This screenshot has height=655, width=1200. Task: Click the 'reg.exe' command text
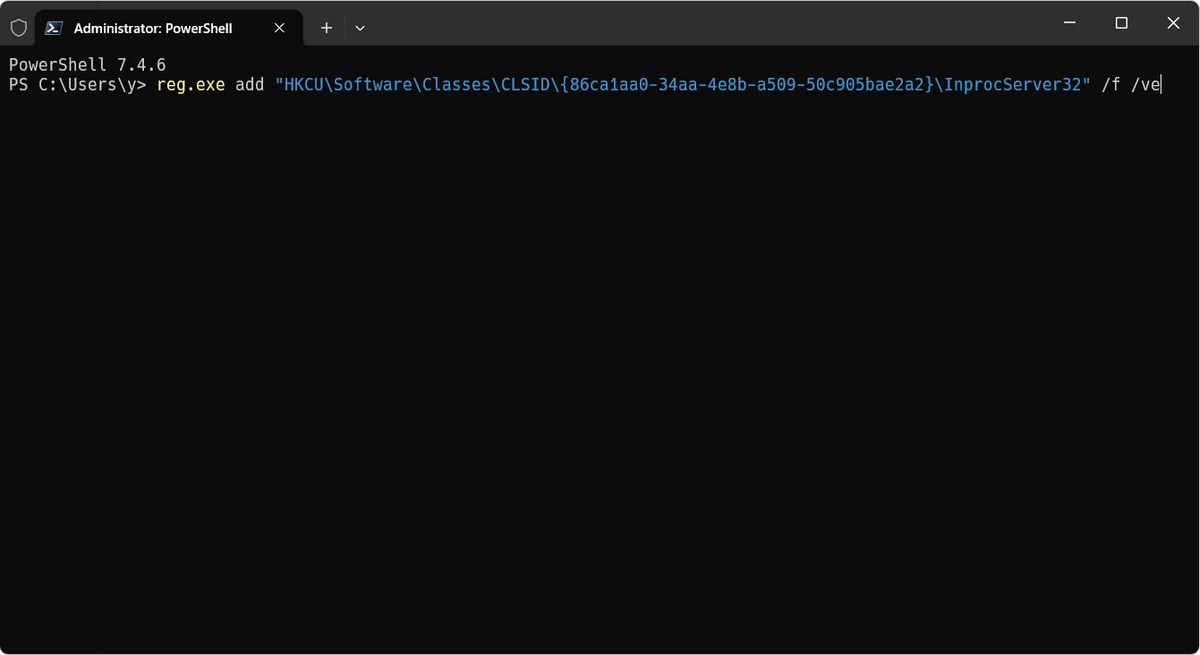point(191,85)
